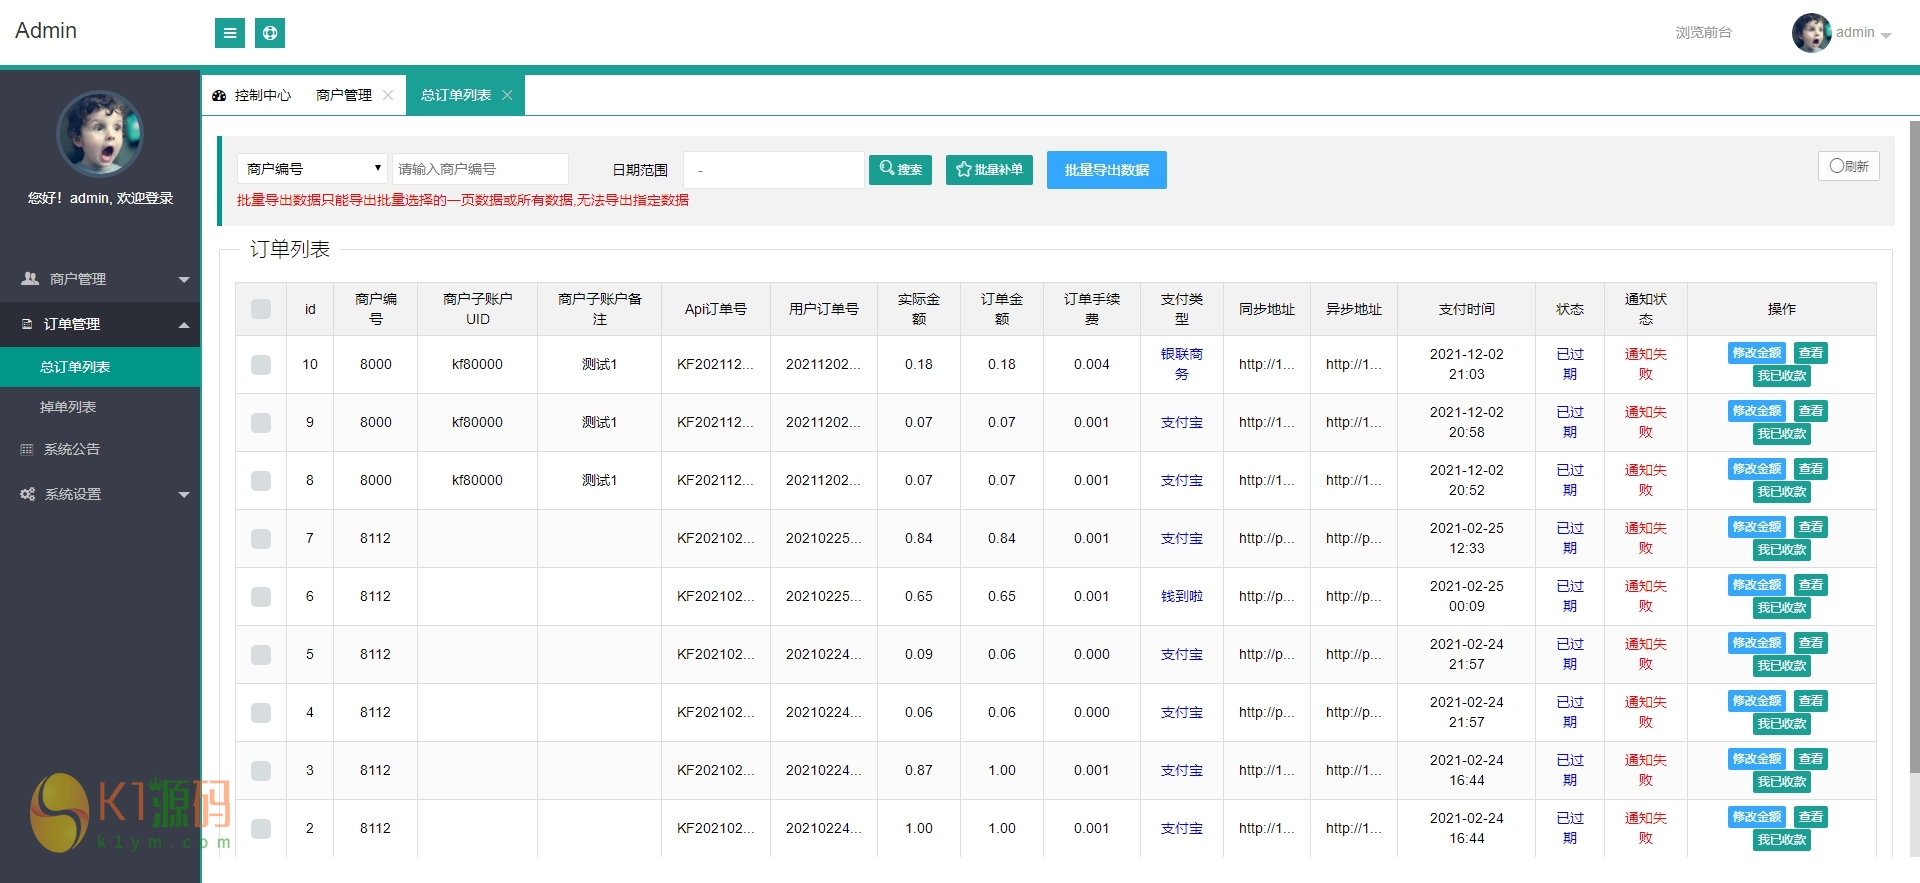Viewport: 1920px width, 883px height.
Task: Expand the 商户管理 sidebar menu arrow
Action: pyautogui.click(x=184, y=280)
